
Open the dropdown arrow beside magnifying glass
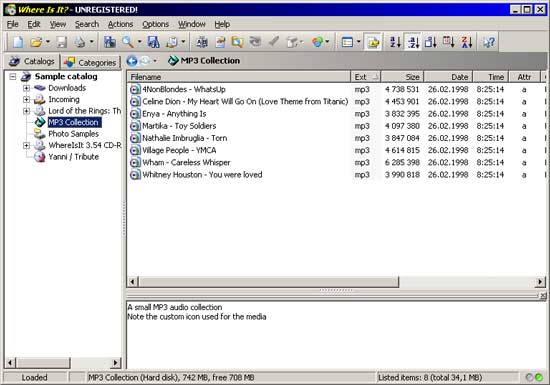tap(139, 42)
